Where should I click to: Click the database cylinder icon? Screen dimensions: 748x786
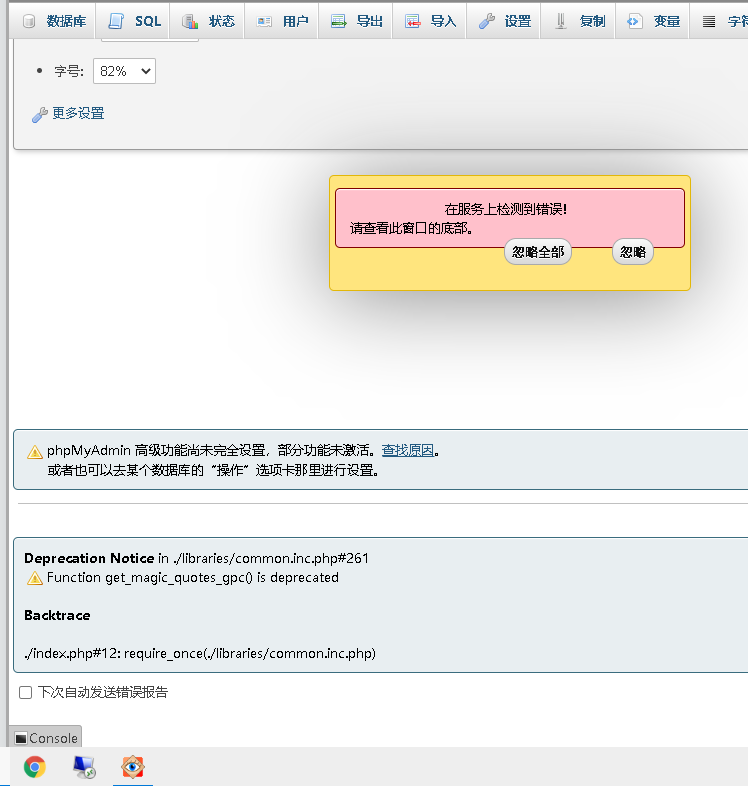click(29, 21)
